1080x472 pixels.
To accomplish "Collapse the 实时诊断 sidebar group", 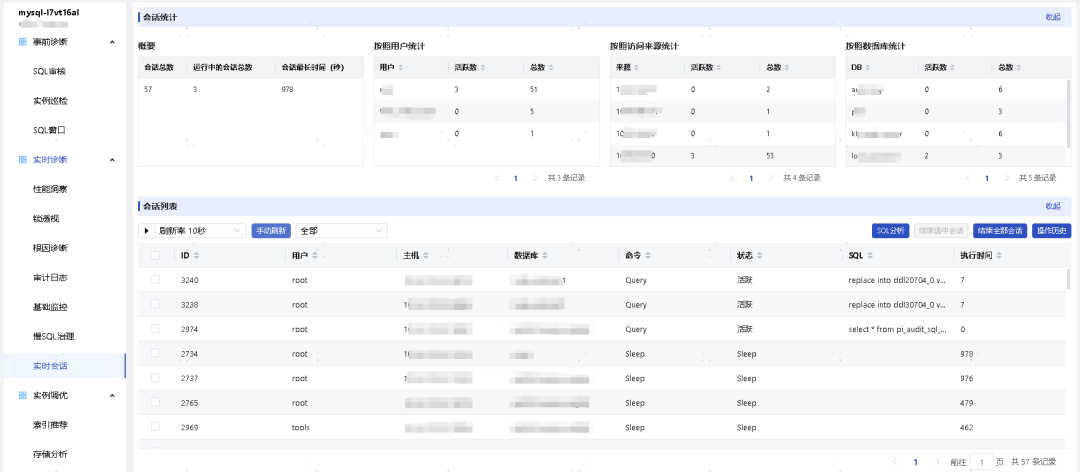I will click(x=112, y=160).
